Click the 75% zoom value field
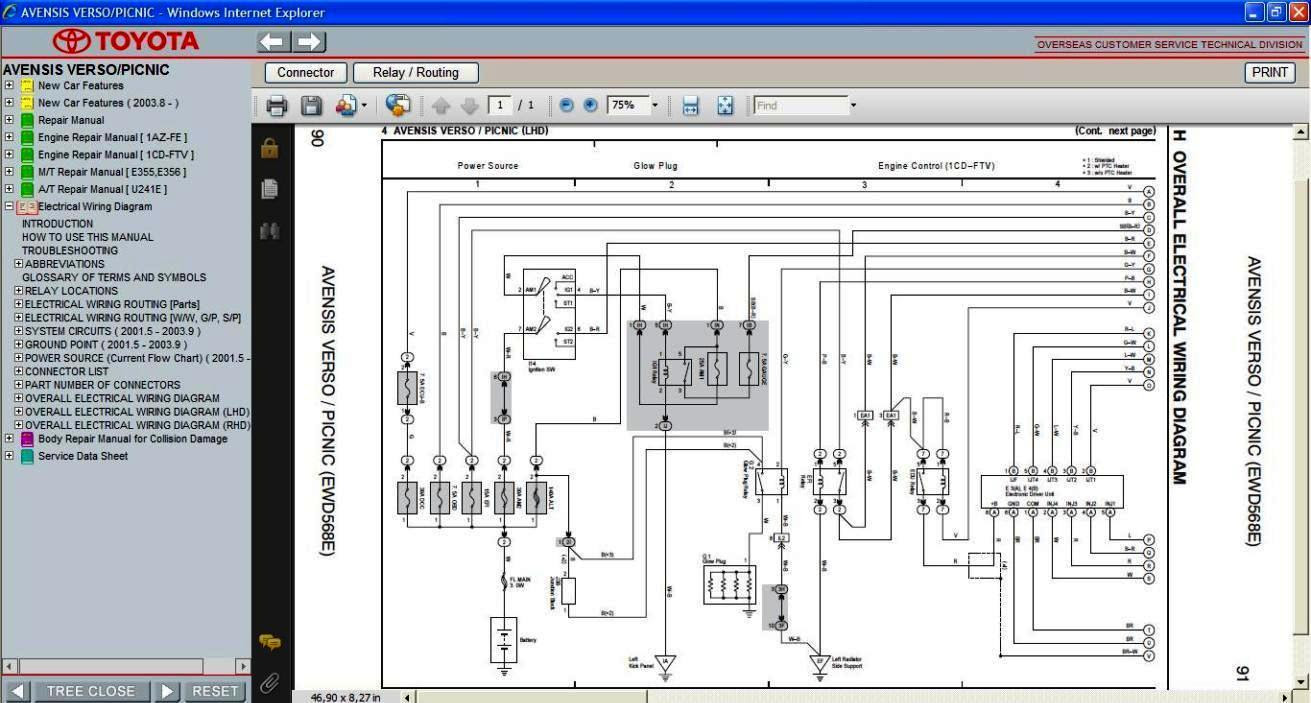The width and height of the screenshot is (1311, 703). pyautogui.click(x=627, y=105)
